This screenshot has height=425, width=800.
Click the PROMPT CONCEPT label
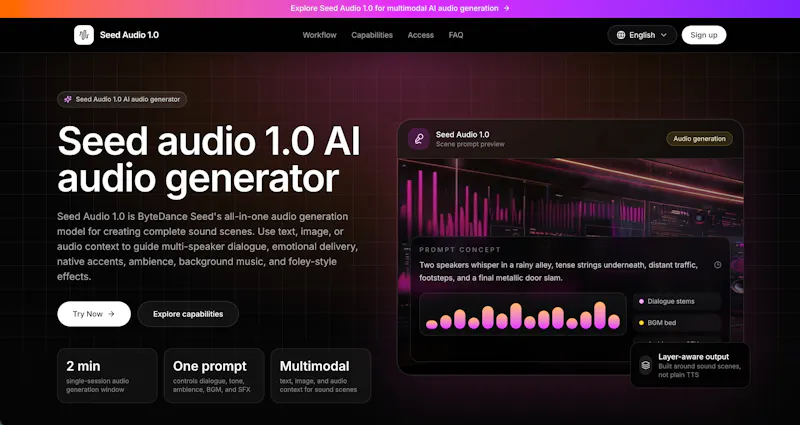(x=460, y=249)
